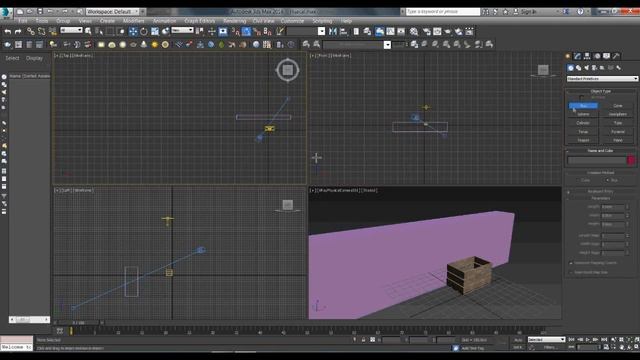Click the ViewCube in top viewport
Viewport: 640px width, 360px height.
287,70
